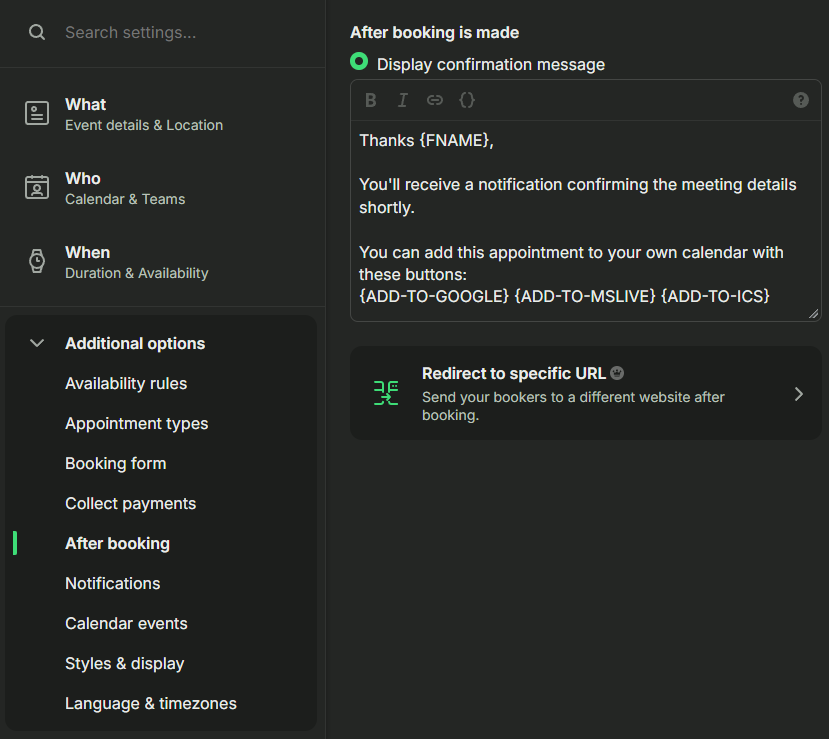Viewport: 829px width, 739px height.
Task: Insert a link using the toolbar icon
Action: (435, 100)
